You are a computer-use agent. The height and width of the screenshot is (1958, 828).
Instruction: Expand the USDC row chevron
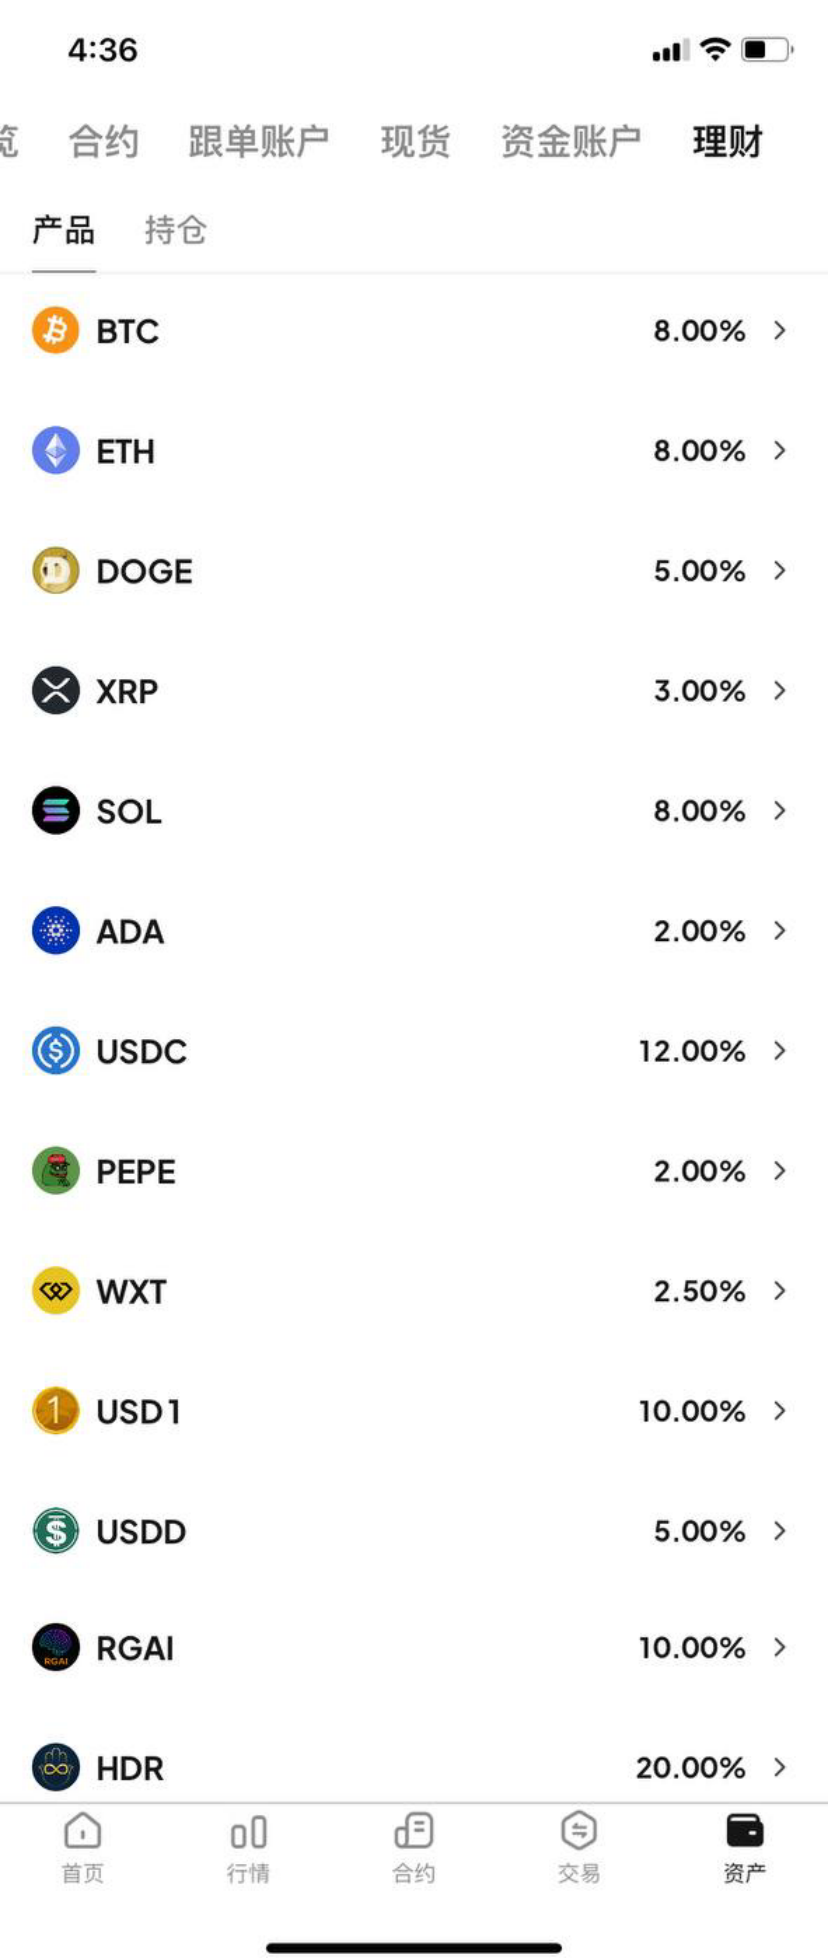[x=780, y=1051]
